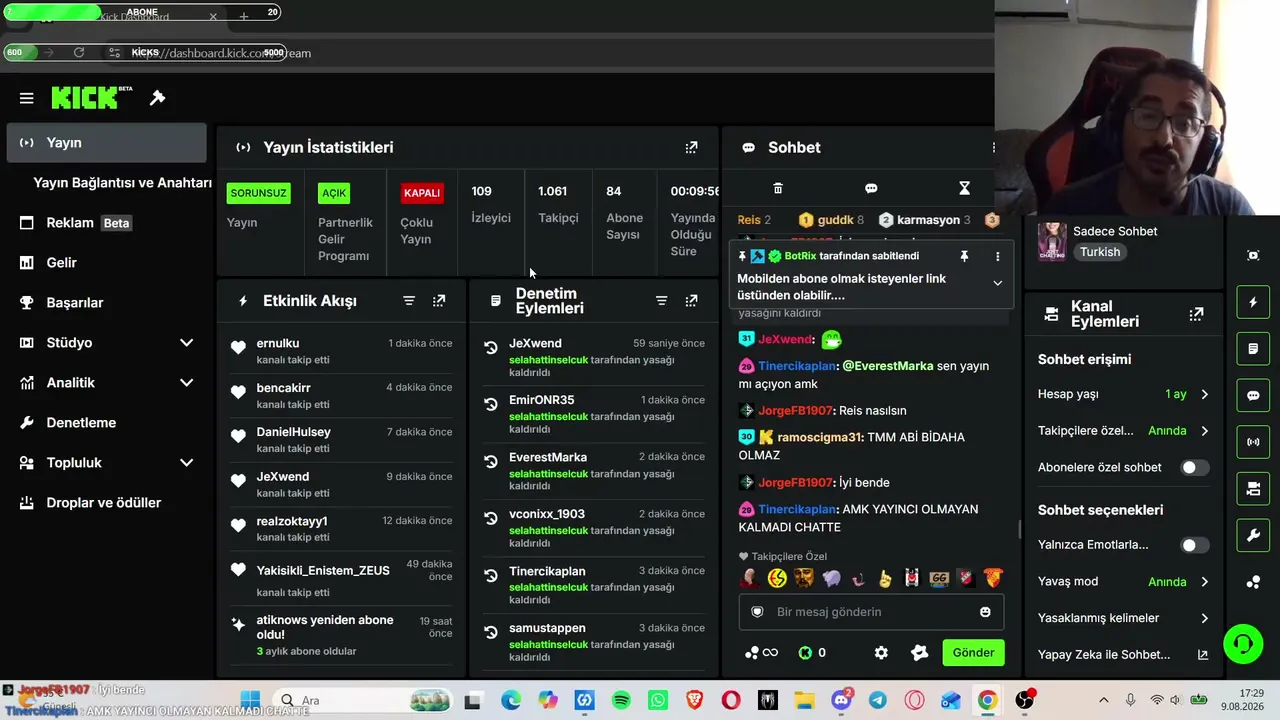Click the Turkish language tag

1100,252
